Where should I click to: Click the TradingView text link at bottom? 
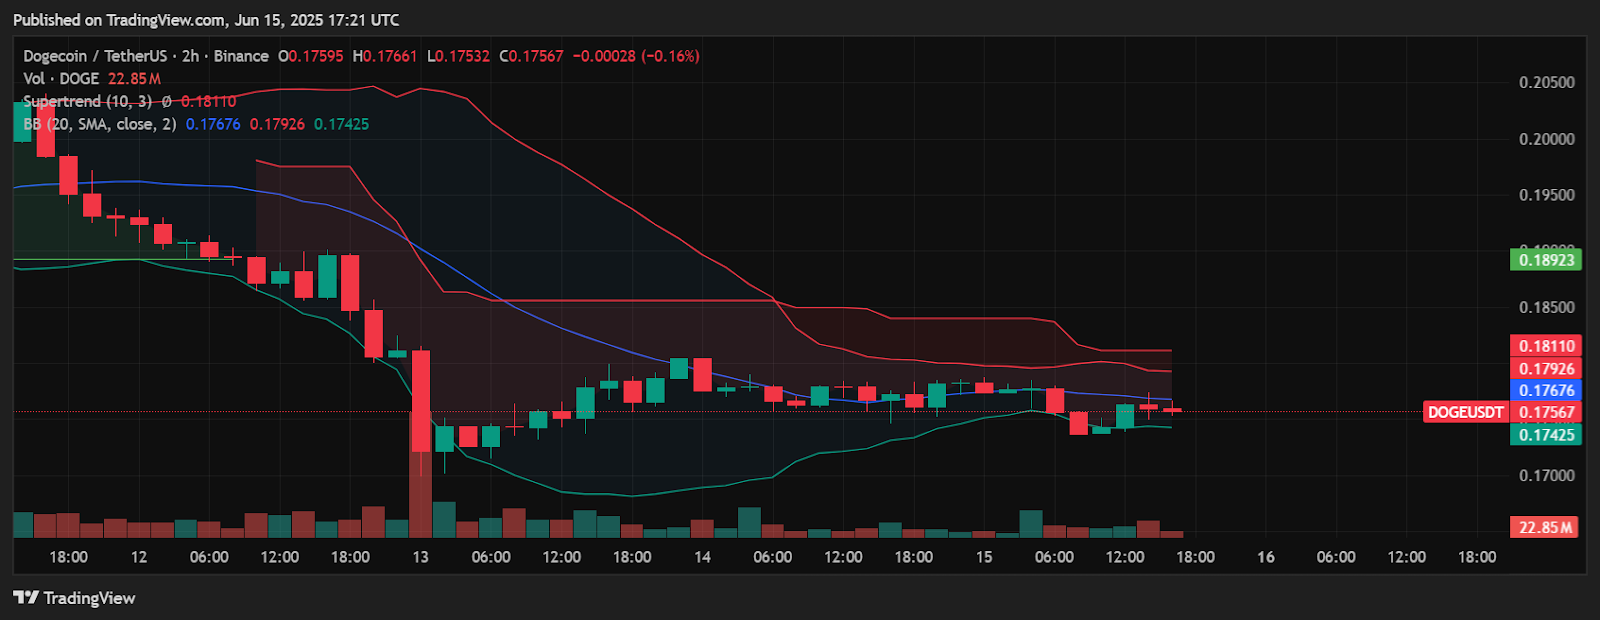coord(89,598)
